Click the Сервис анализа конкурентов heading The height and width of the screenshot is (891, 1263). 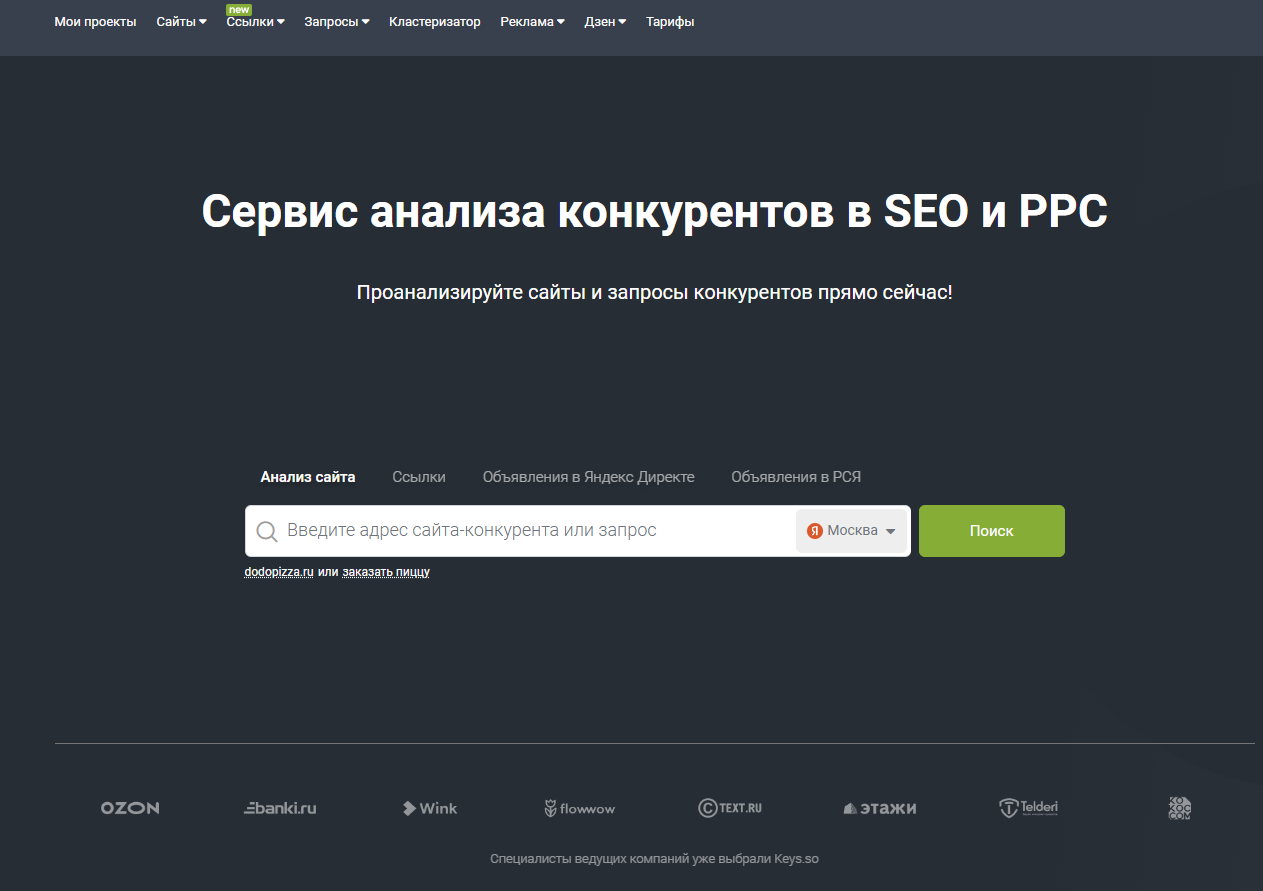(x=655, y=211)
